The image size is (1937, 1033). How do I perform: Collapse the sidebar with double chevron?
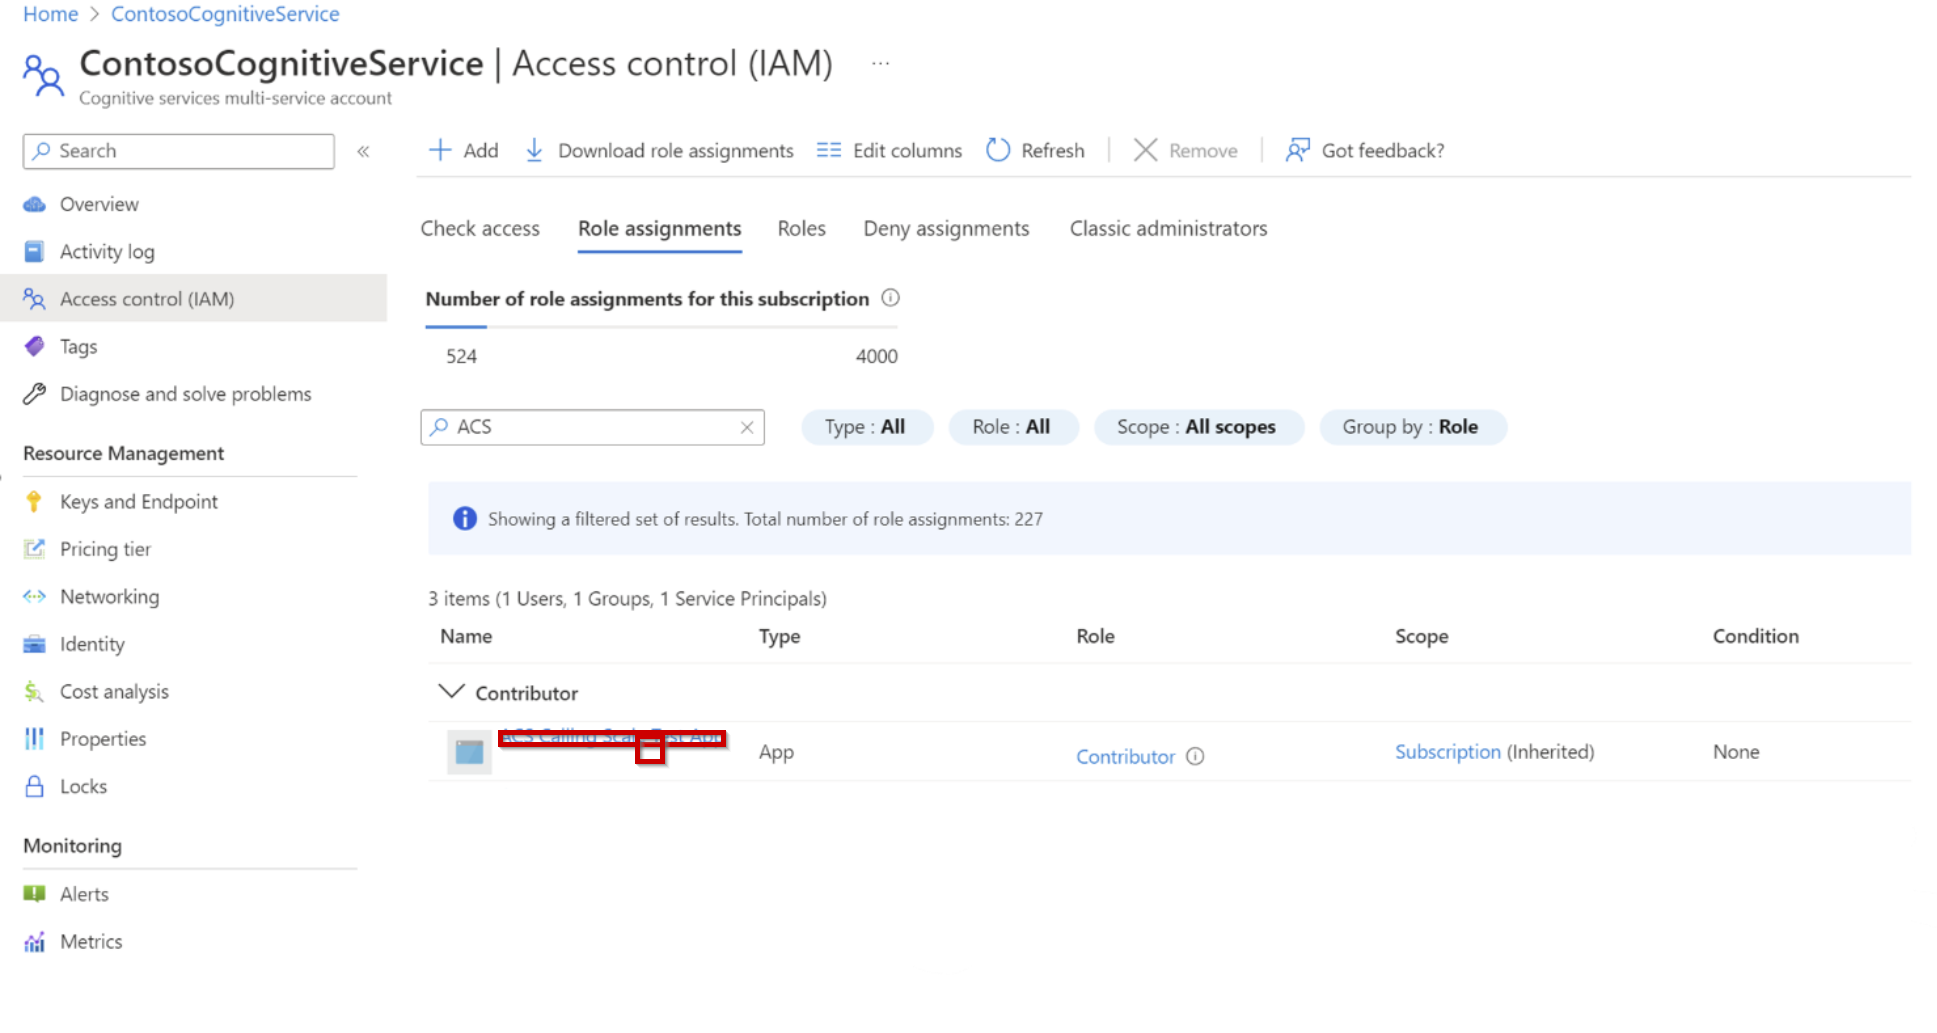pos(363,151)
